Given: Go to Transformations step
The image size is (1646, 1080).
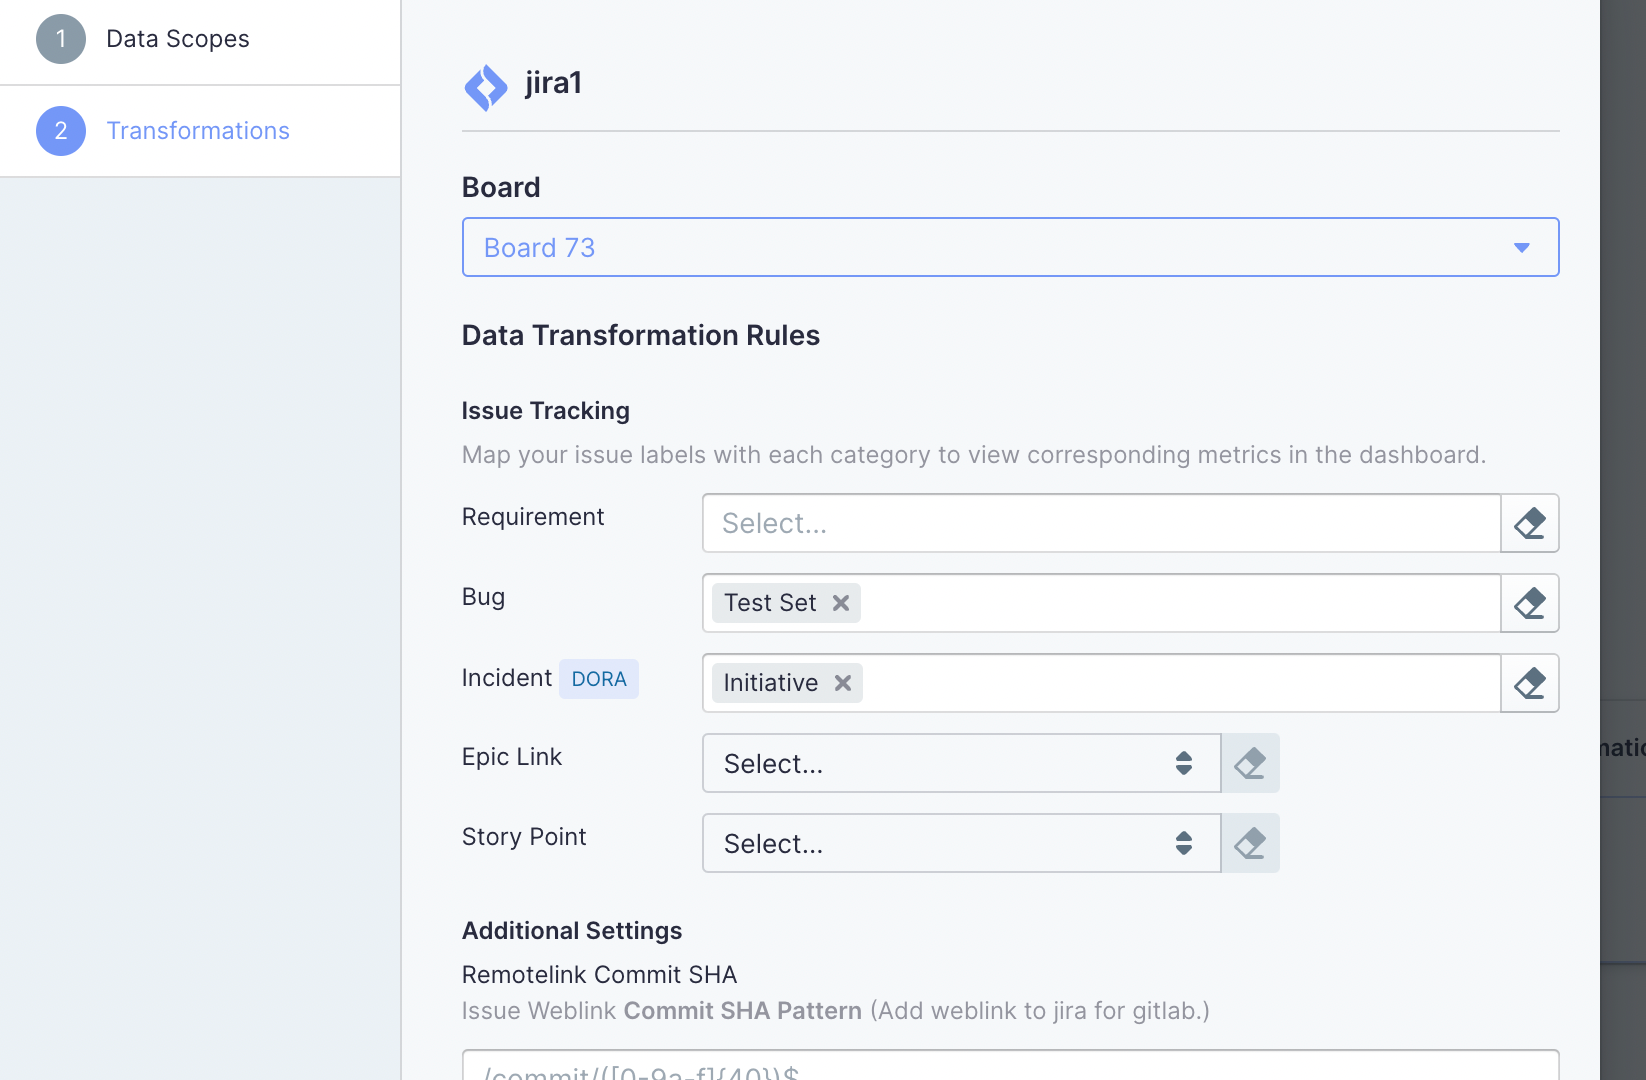Looking at the screenshot, I should 200,131.
